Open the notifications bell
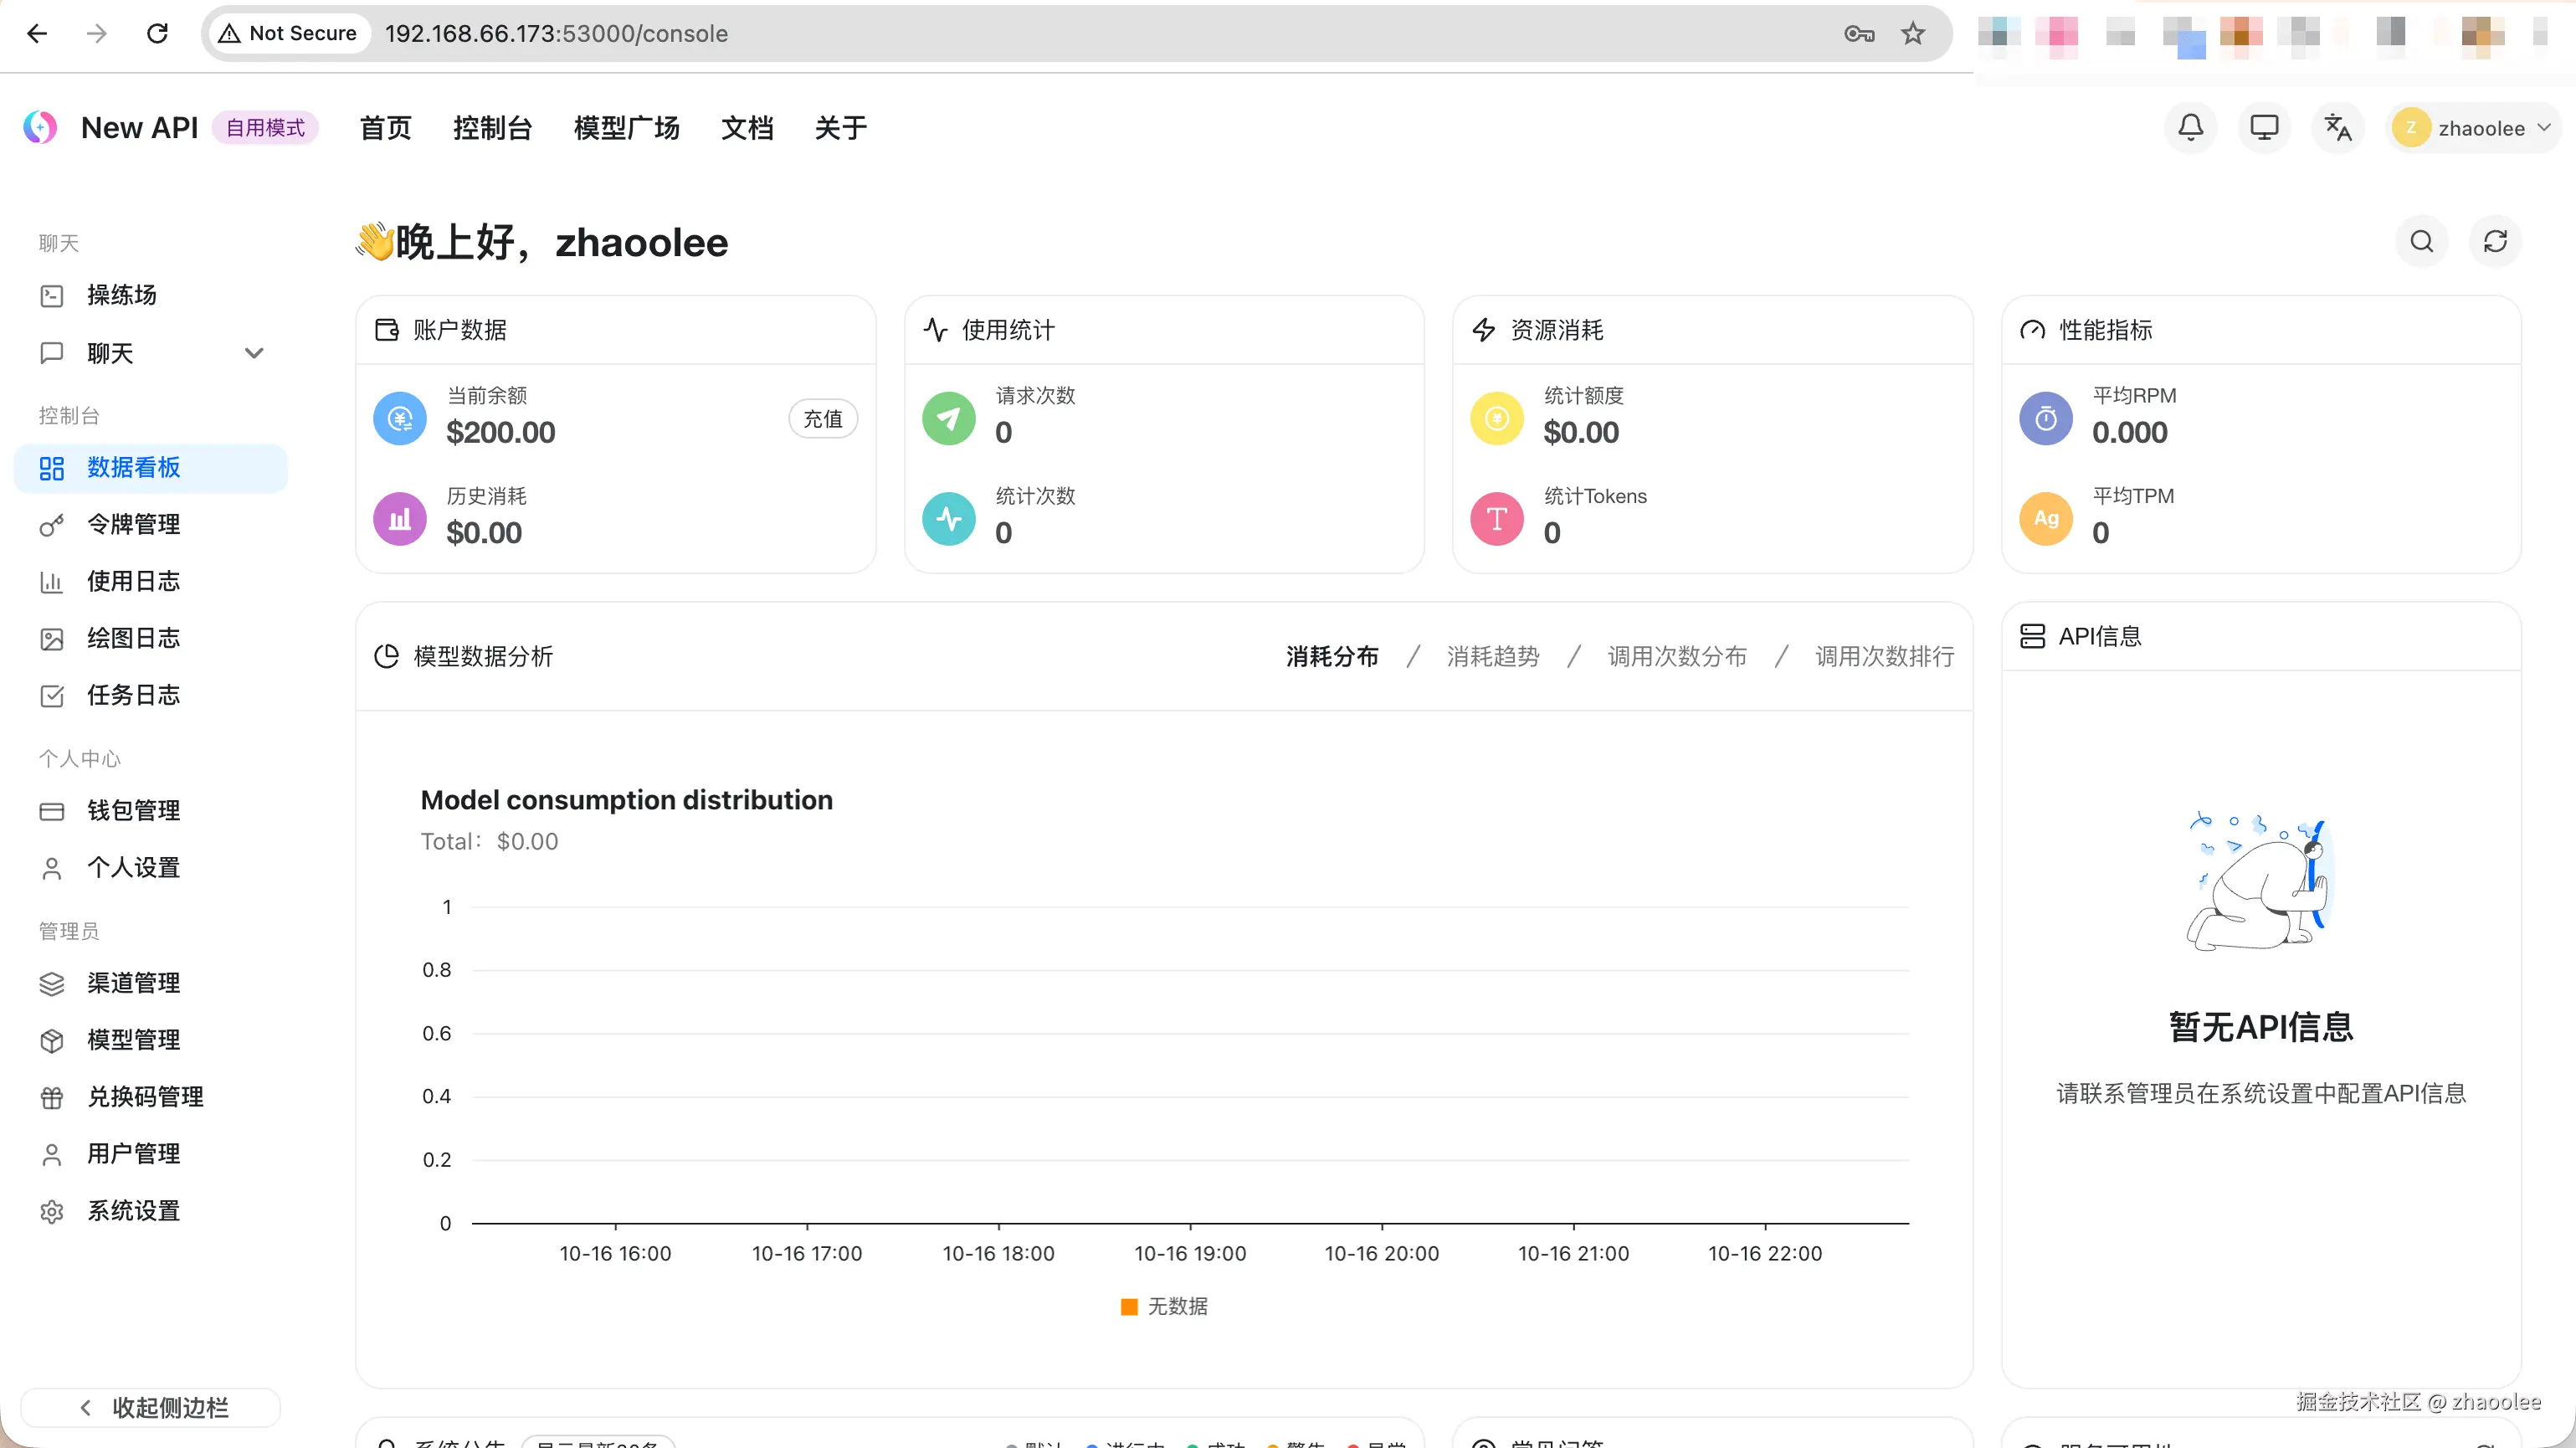The width and height of the screenshot is (2576, 1448). (x=2190, y=128)
